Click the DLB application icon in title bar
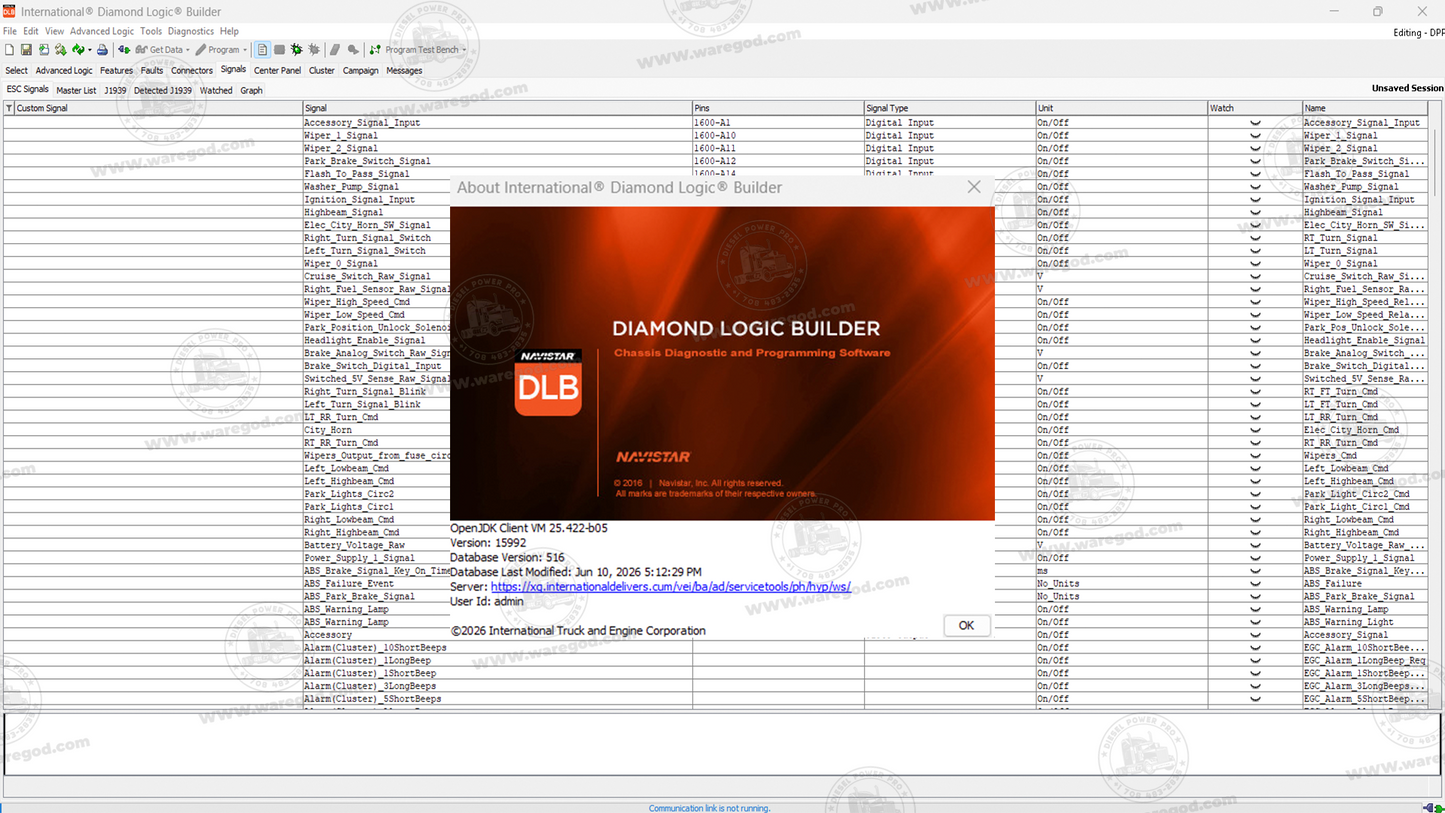The width and height of the screenshot is (1445, 813). (9, 11)
